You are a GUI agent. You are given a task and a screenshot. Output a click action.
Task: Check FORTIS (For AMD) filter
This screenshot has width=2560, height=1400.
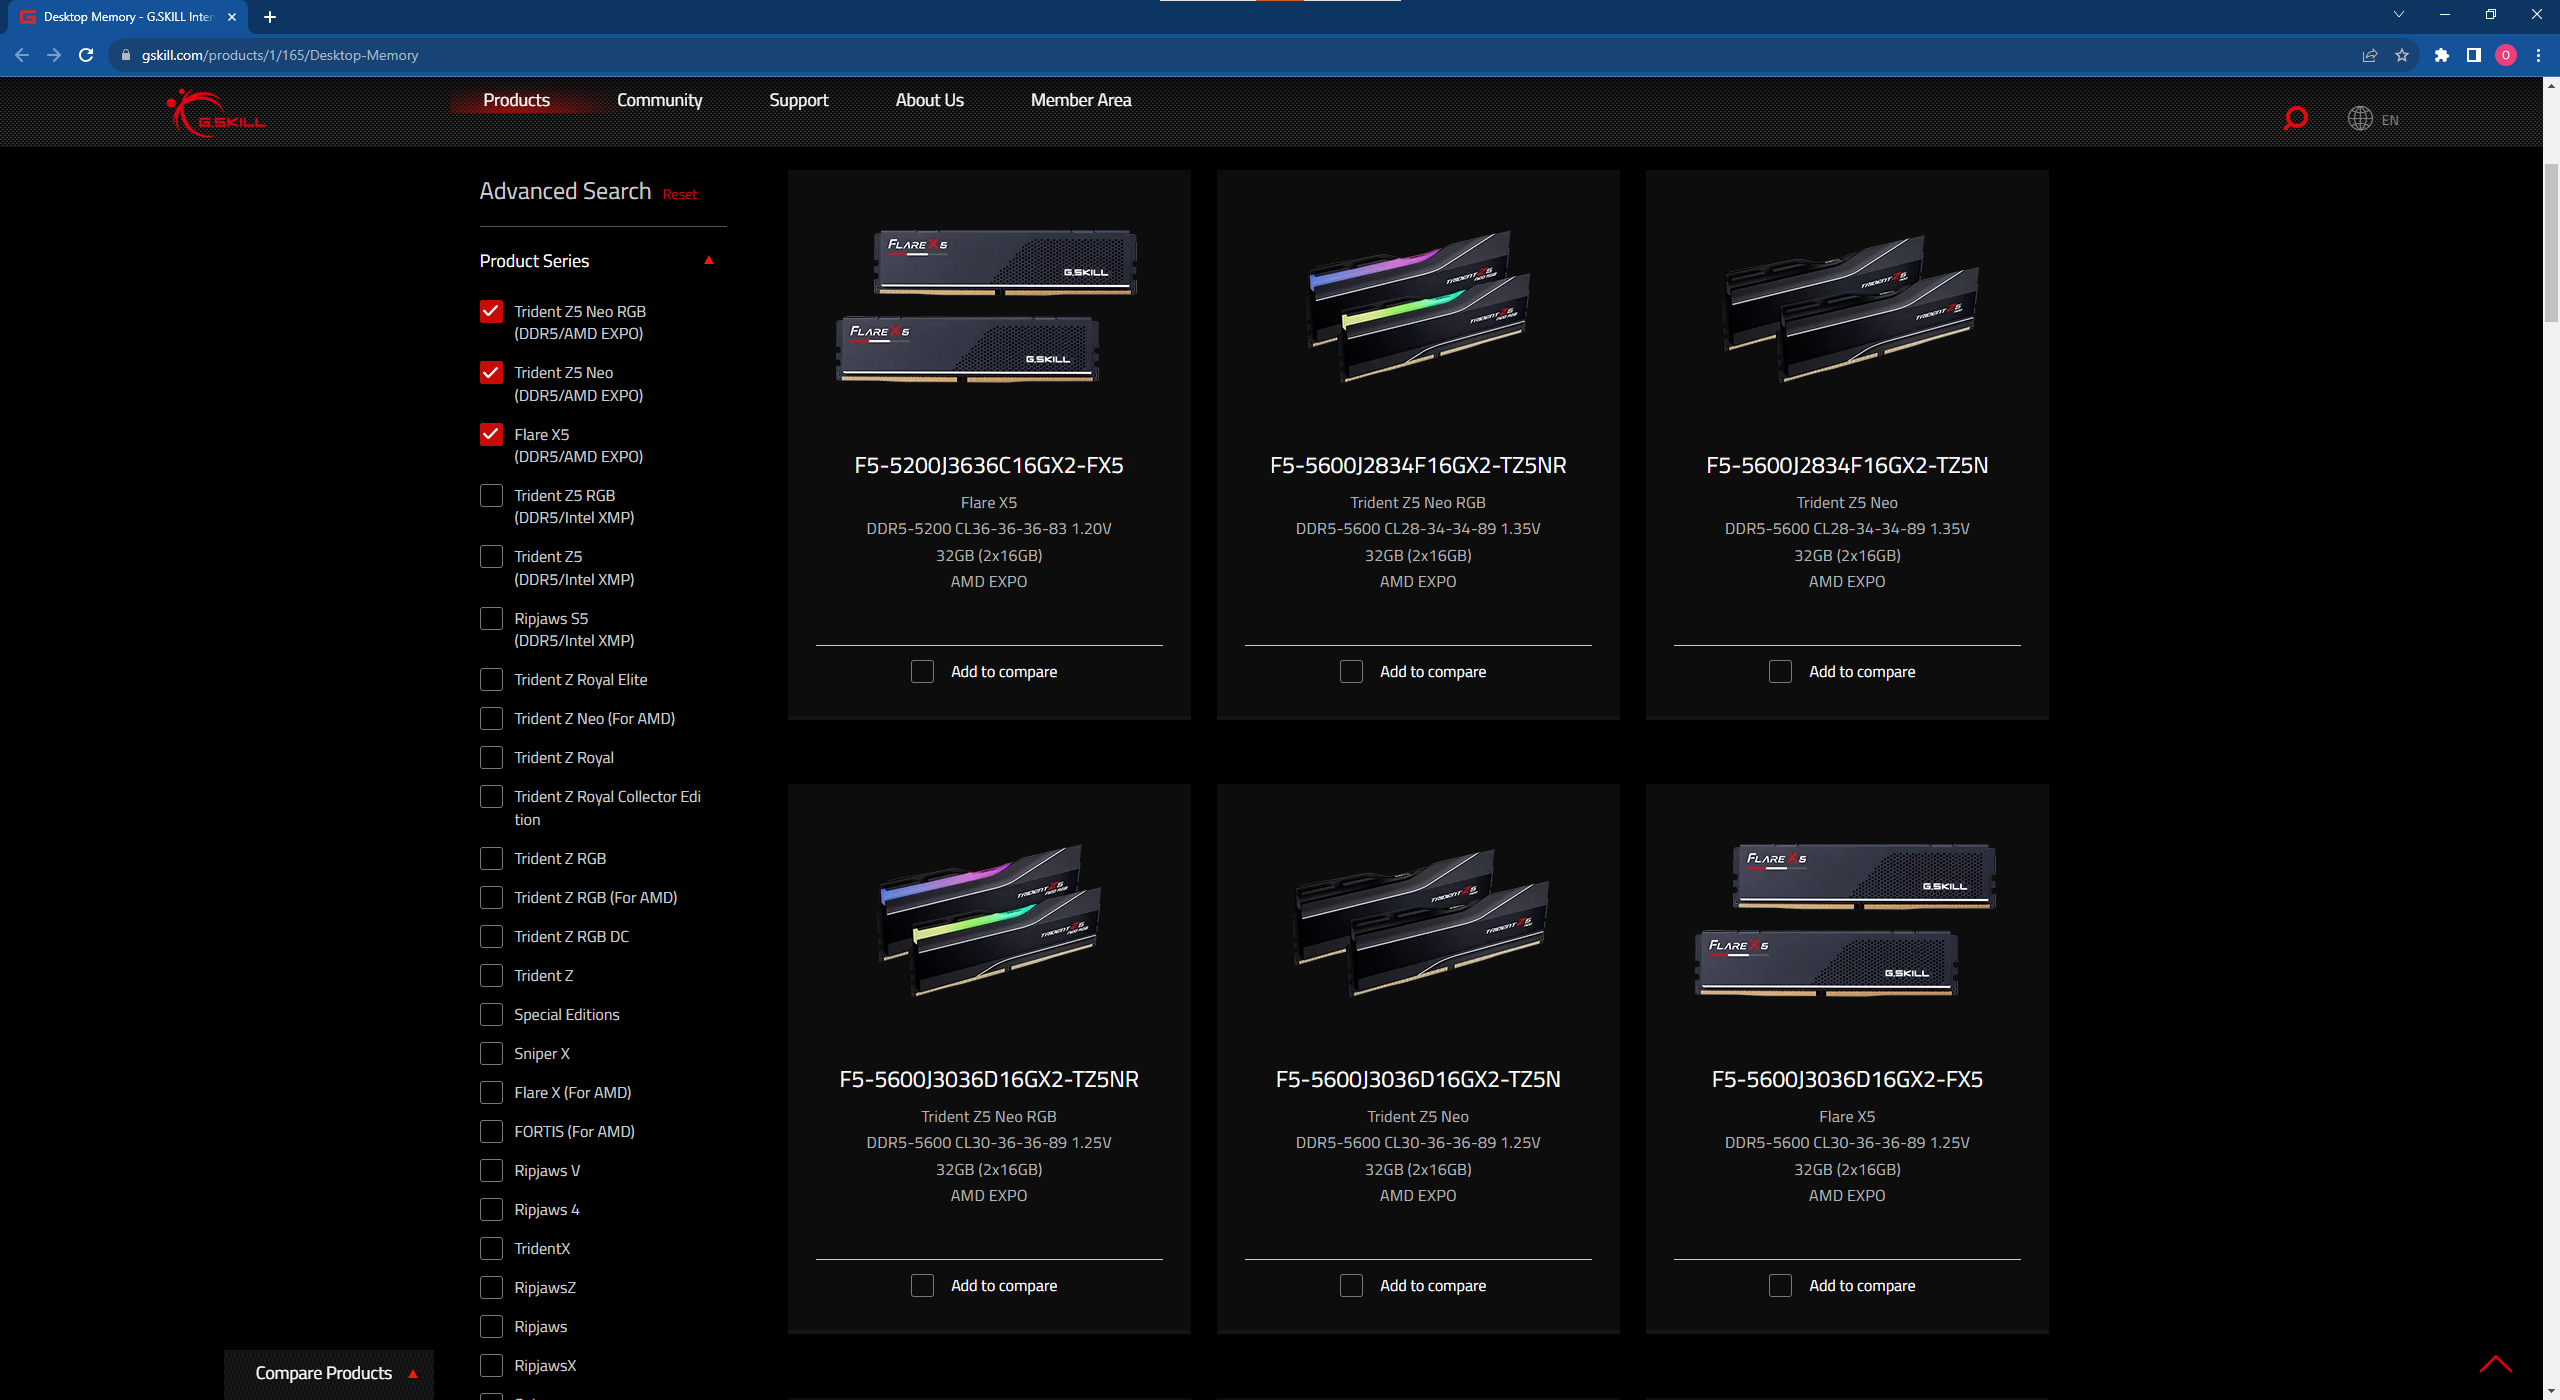(x=491, y=1132)
